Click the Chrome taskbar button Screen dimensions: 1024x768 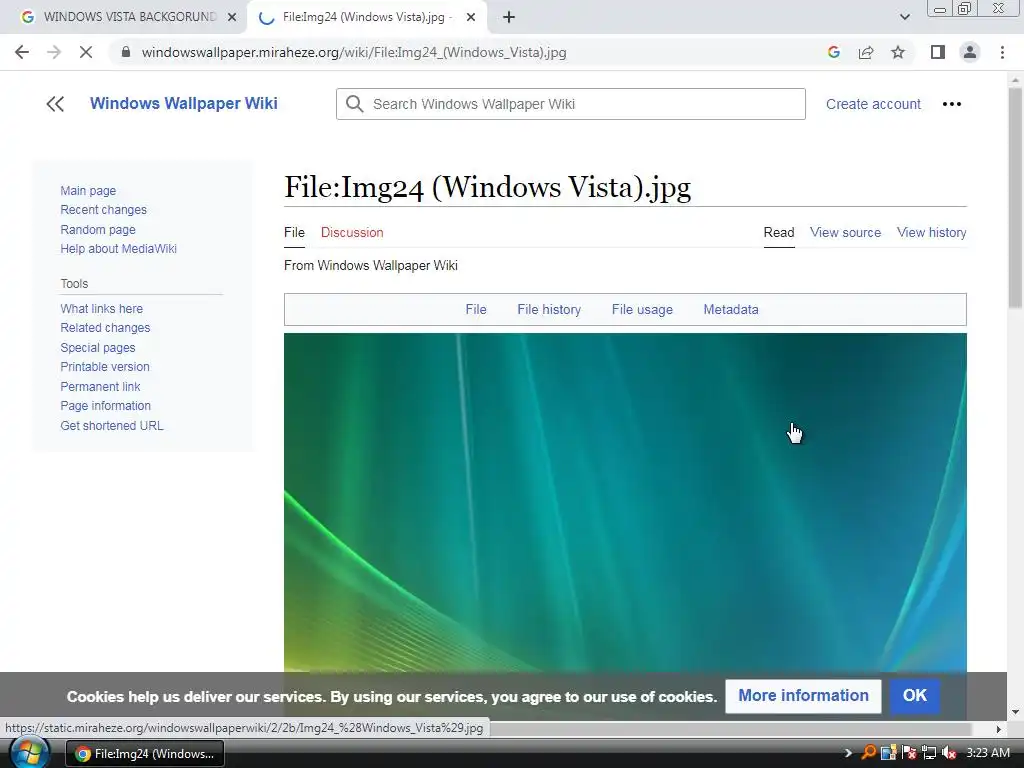(x=145, y=754)
